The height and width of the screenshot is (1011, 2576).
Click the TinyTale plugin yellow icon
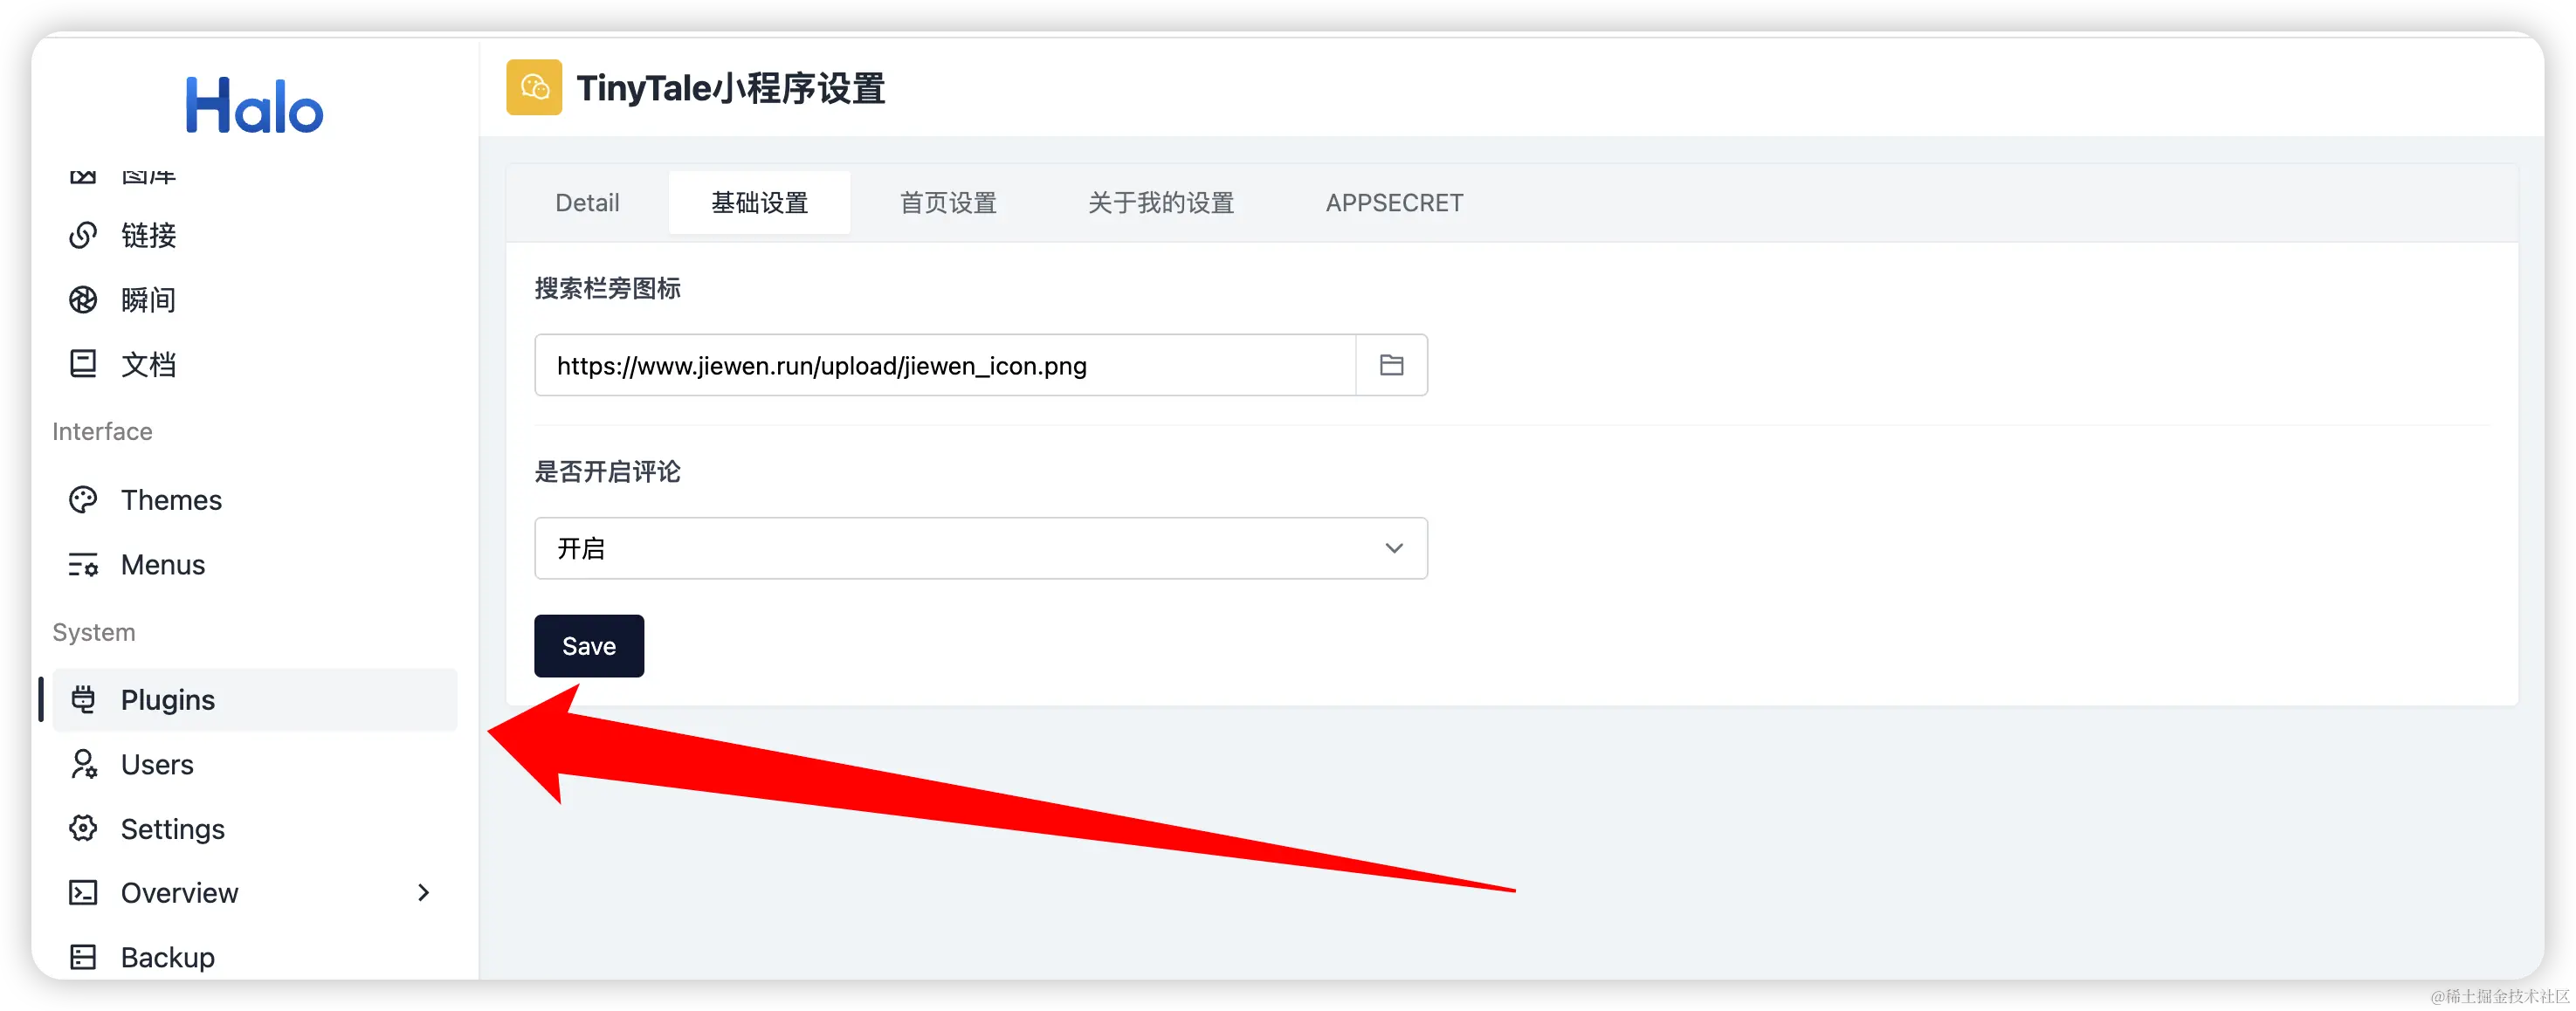533,88
